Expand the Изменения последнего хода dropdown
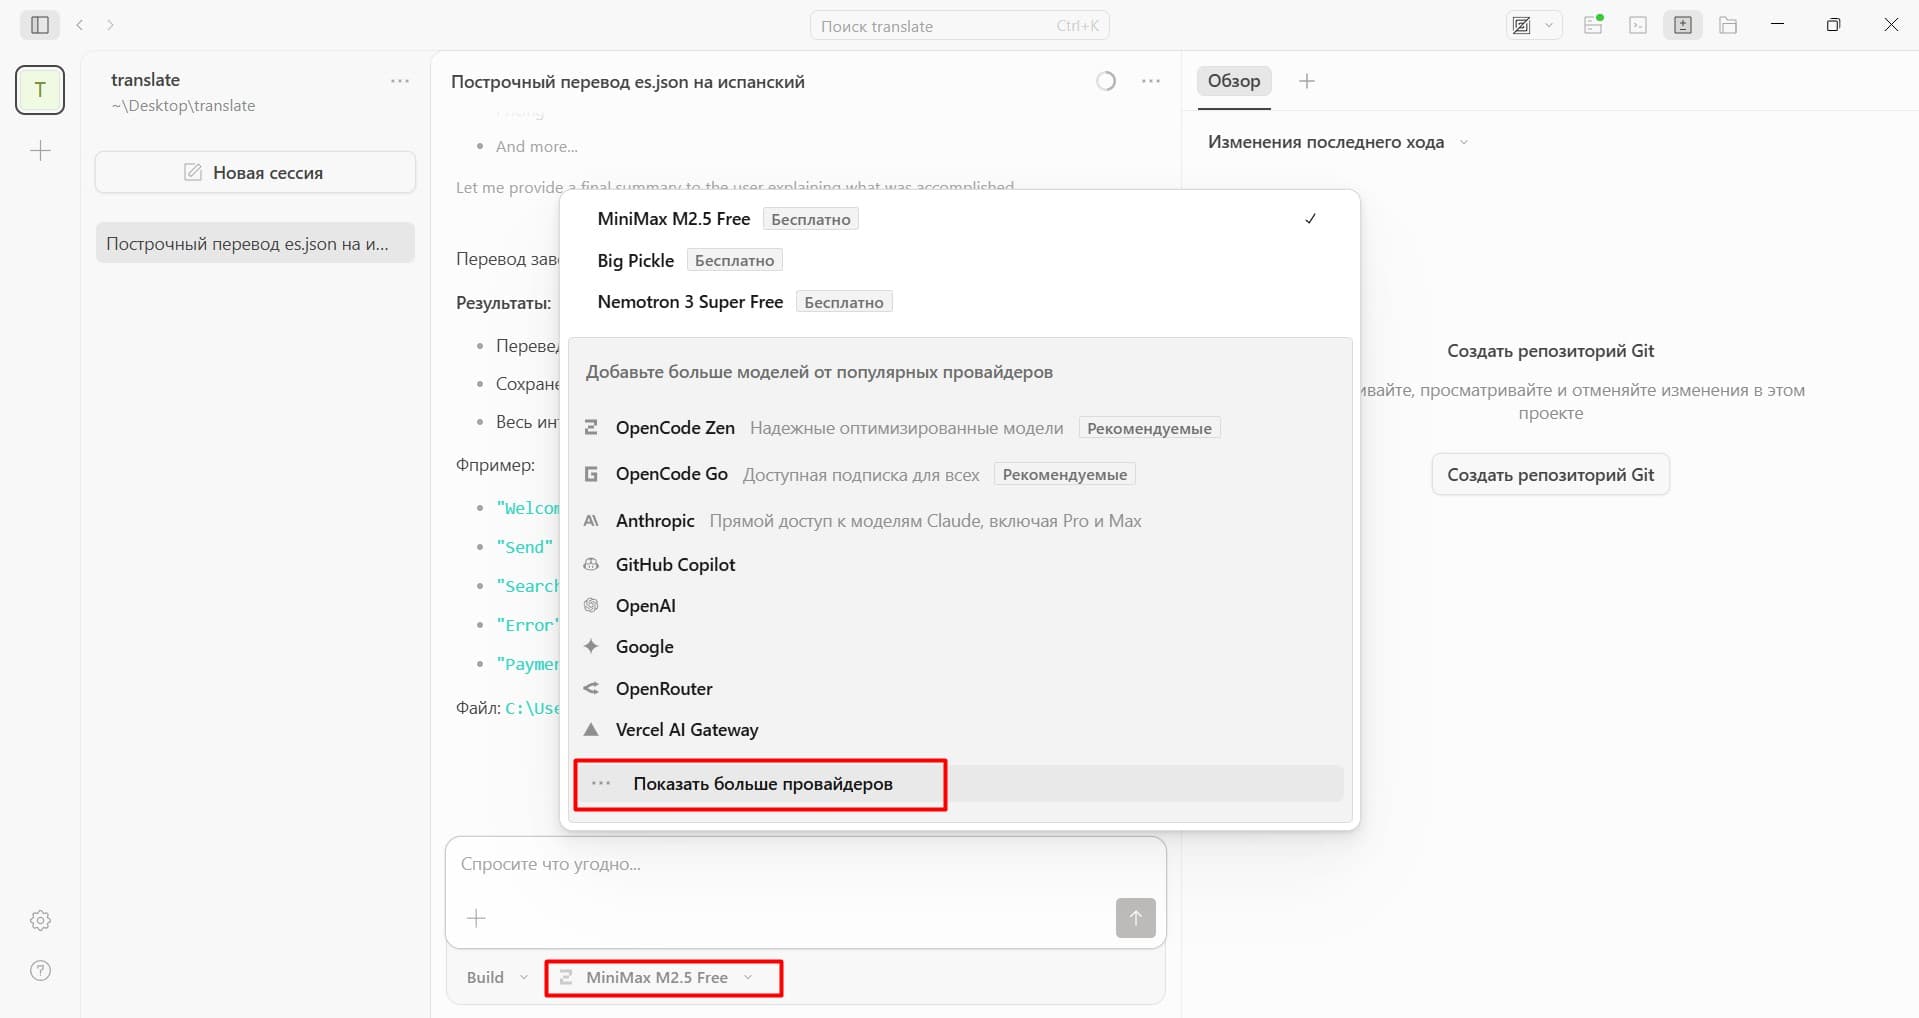Image resolution: width=1919 pixels, height=1018 pixels. 1338,142
